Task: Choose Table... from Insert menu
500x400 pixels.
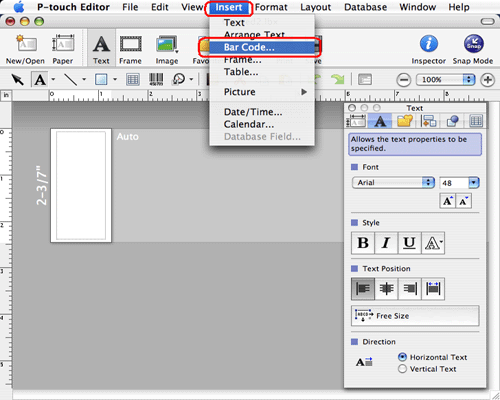Action: point(262,72)
